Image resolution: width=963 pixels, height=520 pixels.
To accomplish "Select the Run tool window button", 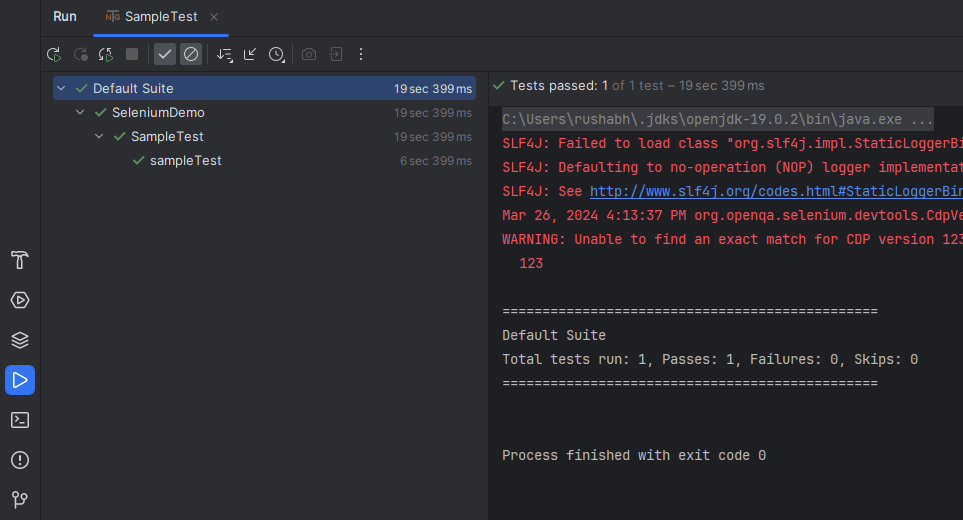I will pyautogui.click(x=20, y=380).
